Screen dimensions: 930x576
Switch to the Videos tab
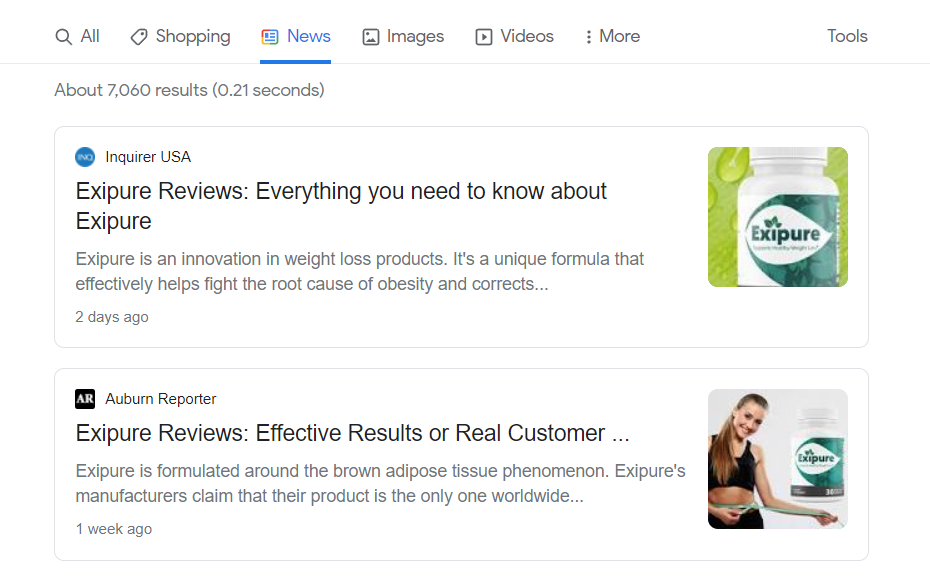pyautogui.click(x=514, y=36)
